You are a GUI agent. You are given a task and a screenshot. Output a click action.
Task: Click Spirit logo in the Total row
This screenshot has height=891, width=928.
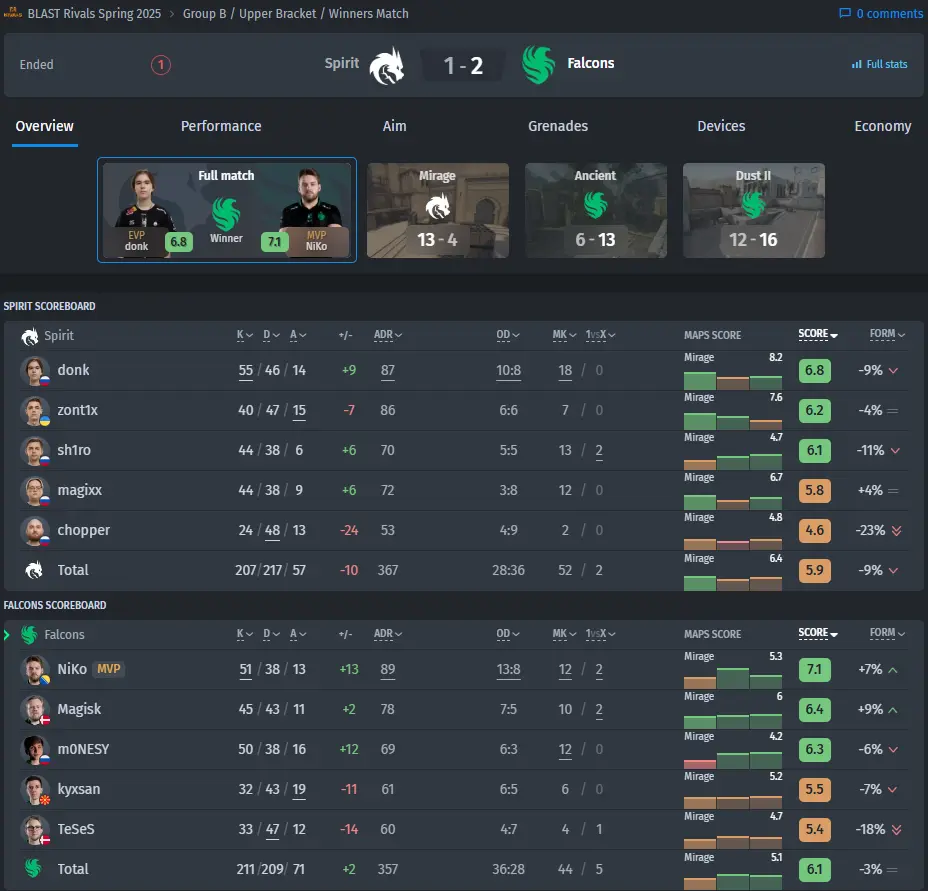pyautogui.click(x=34, y=570)
